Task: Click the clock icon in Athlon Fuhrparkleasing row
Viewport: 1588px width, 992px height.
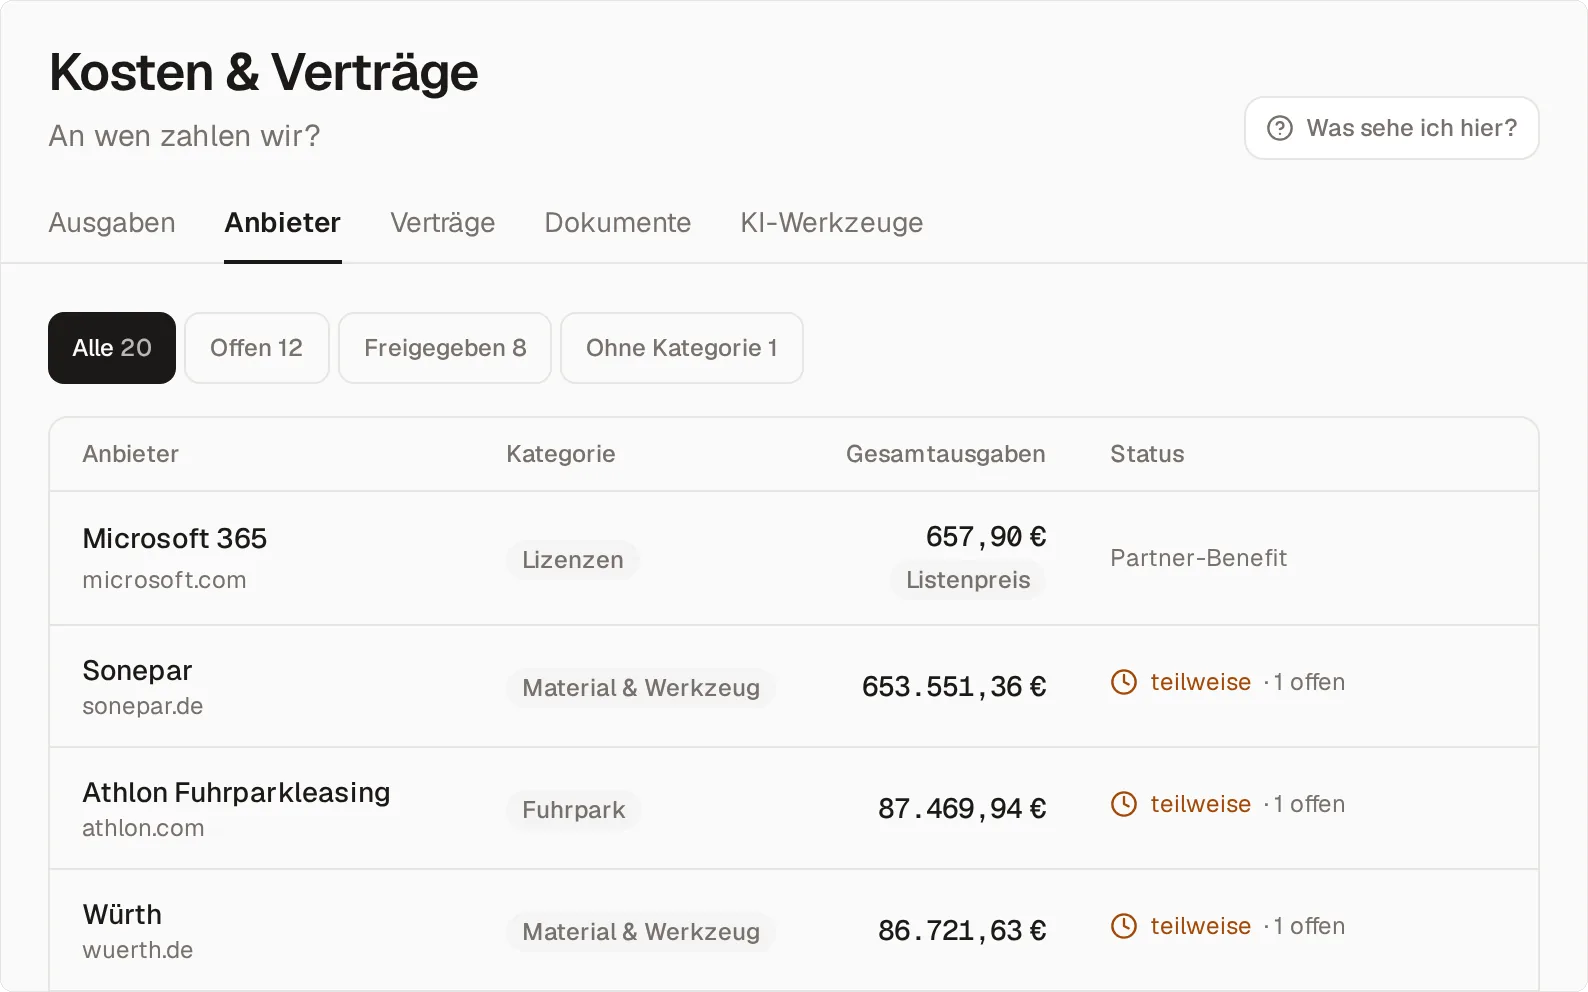Action: [1124, 804]
